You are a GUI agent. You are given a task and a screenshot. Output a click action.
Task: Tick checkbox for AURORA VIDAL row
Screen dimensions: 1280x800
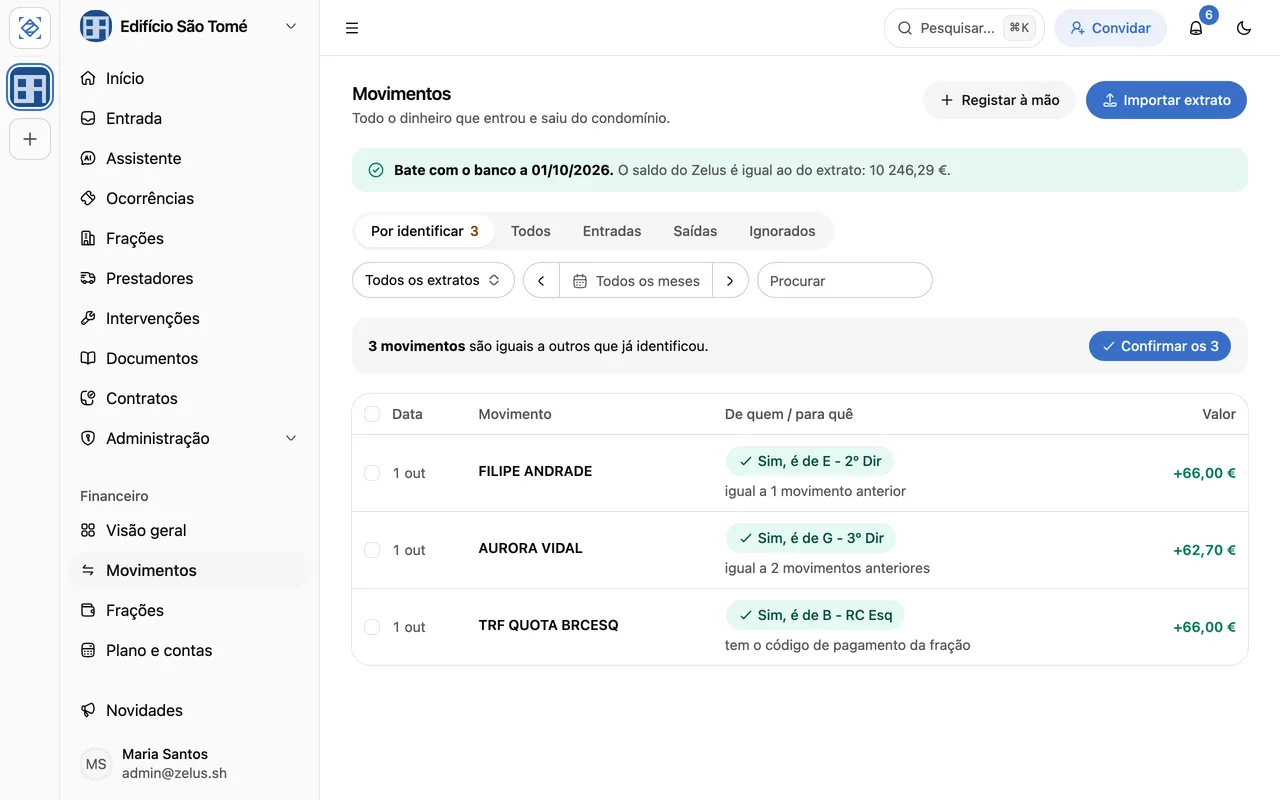tap(372, 550)
